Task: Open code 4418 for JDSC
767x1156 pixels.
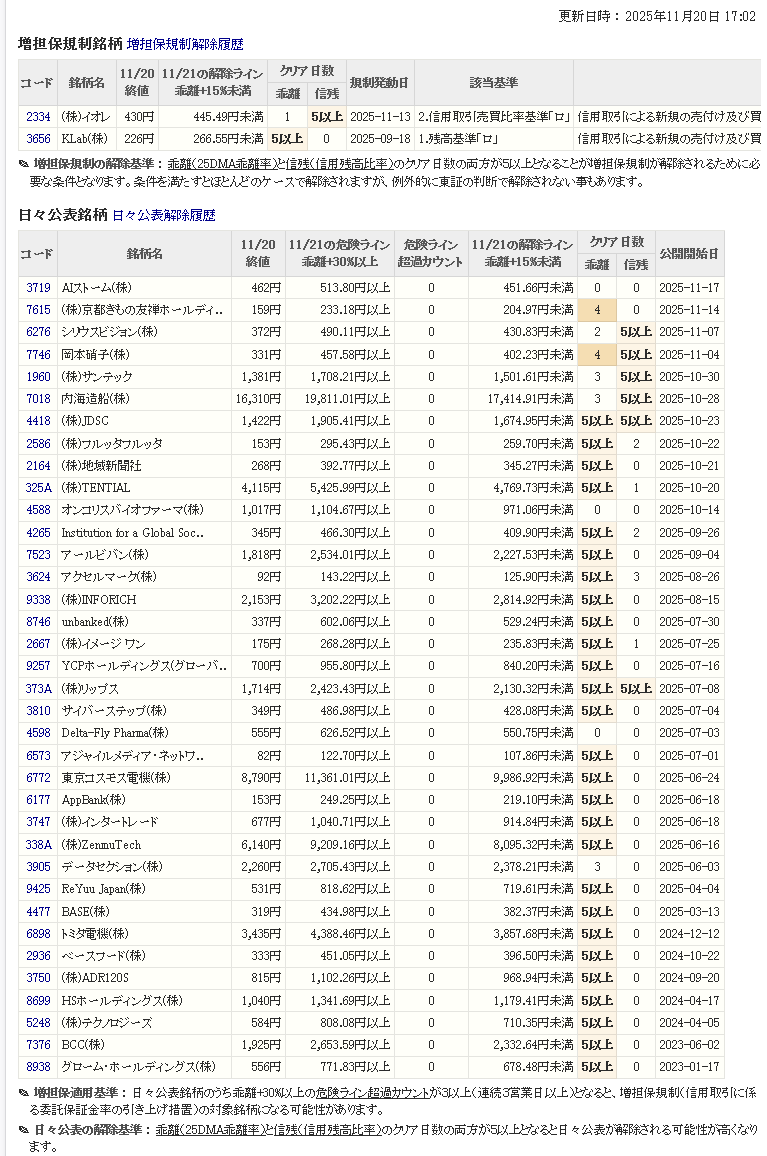Action: pos(38,421)
